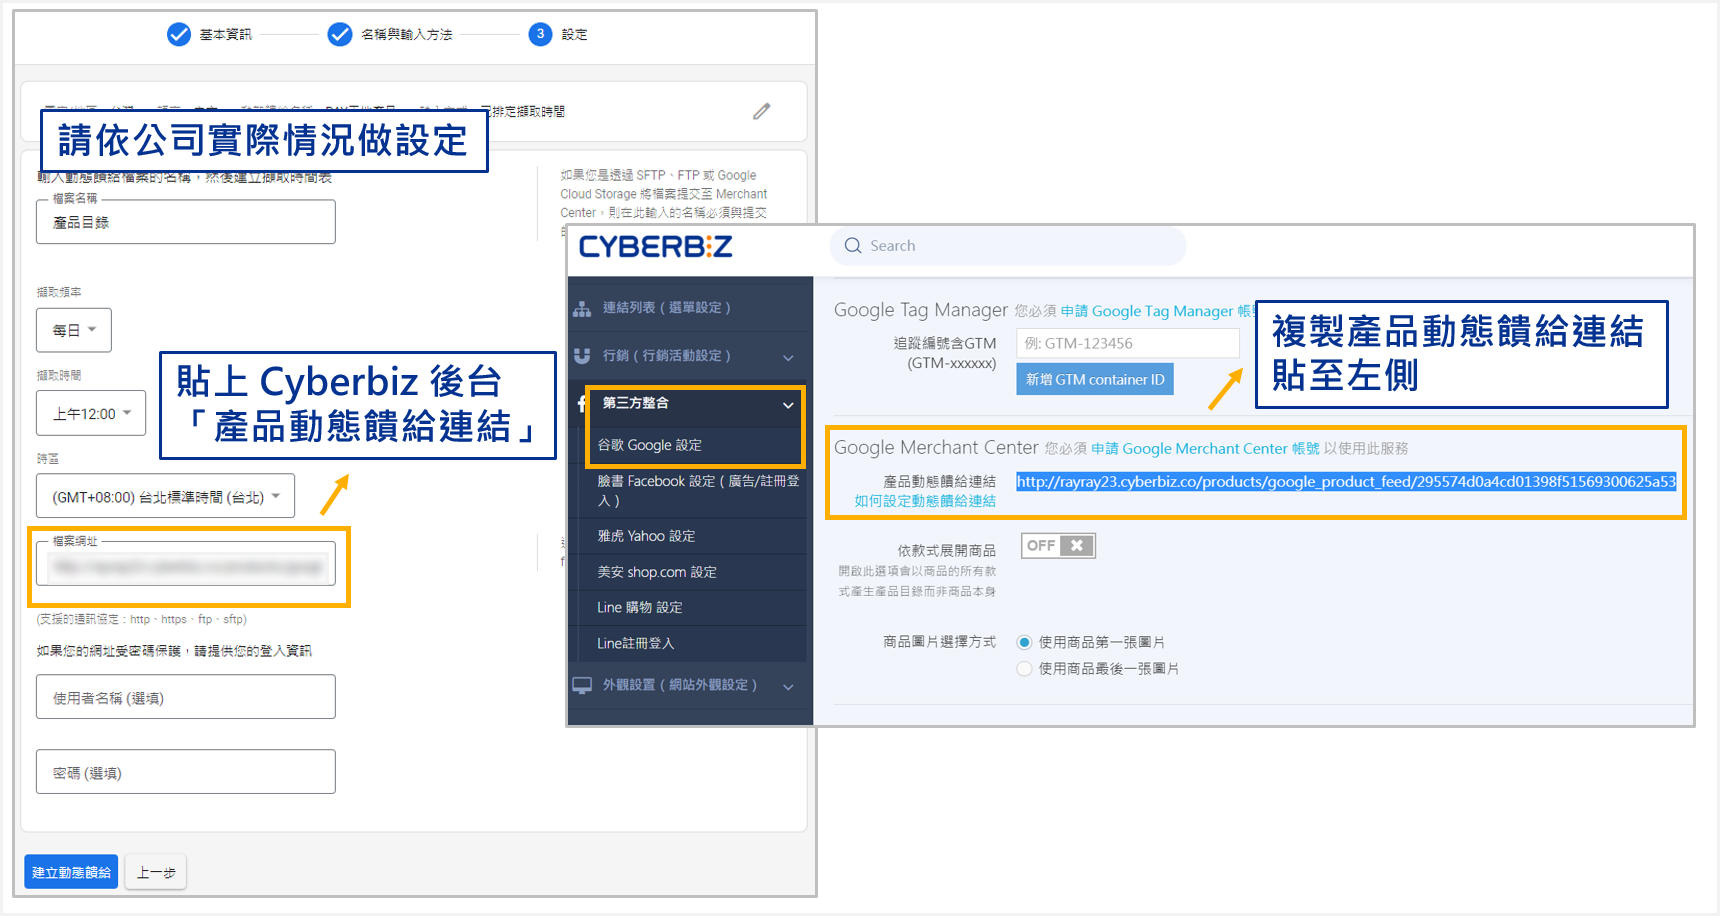The image size is (1720, 916).
Task: Open the 如何設定動態饋給連結 link
Action: point(925,501)
